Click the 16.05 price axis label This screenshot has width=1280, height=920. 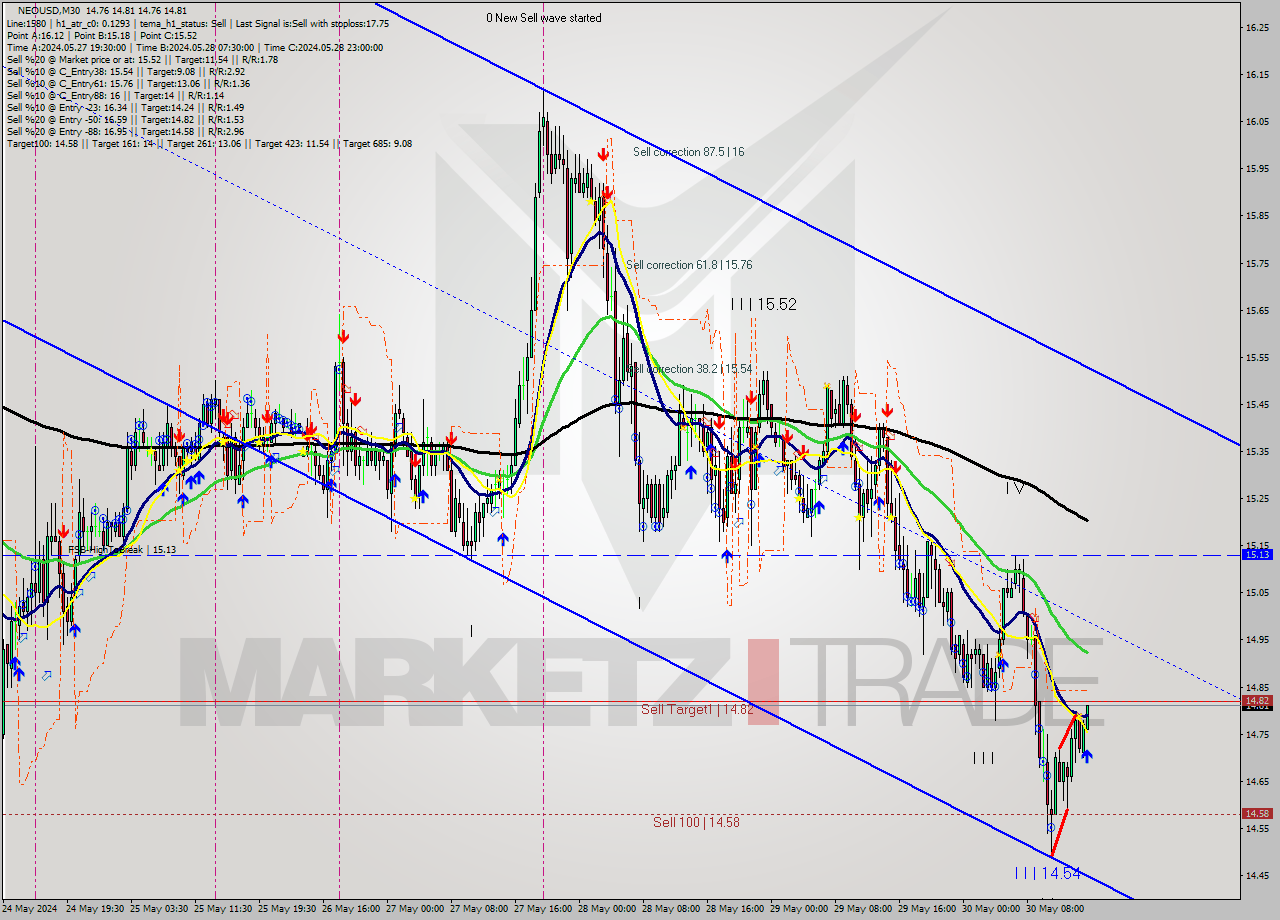[1256, 121]
